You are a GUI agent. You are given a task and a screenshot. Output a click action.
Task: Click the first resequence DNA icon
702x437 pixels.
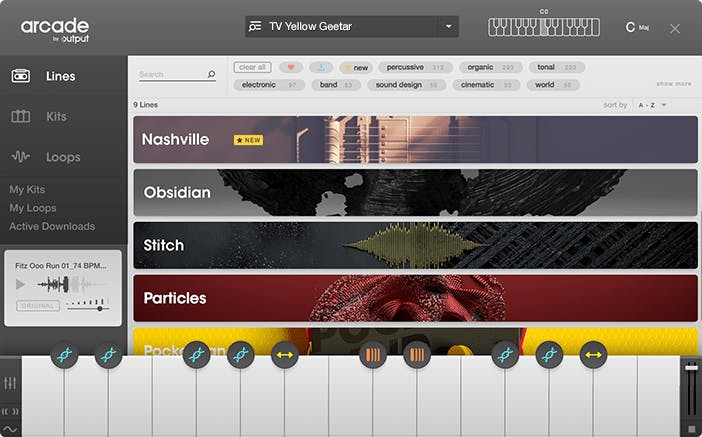[64, 355]
